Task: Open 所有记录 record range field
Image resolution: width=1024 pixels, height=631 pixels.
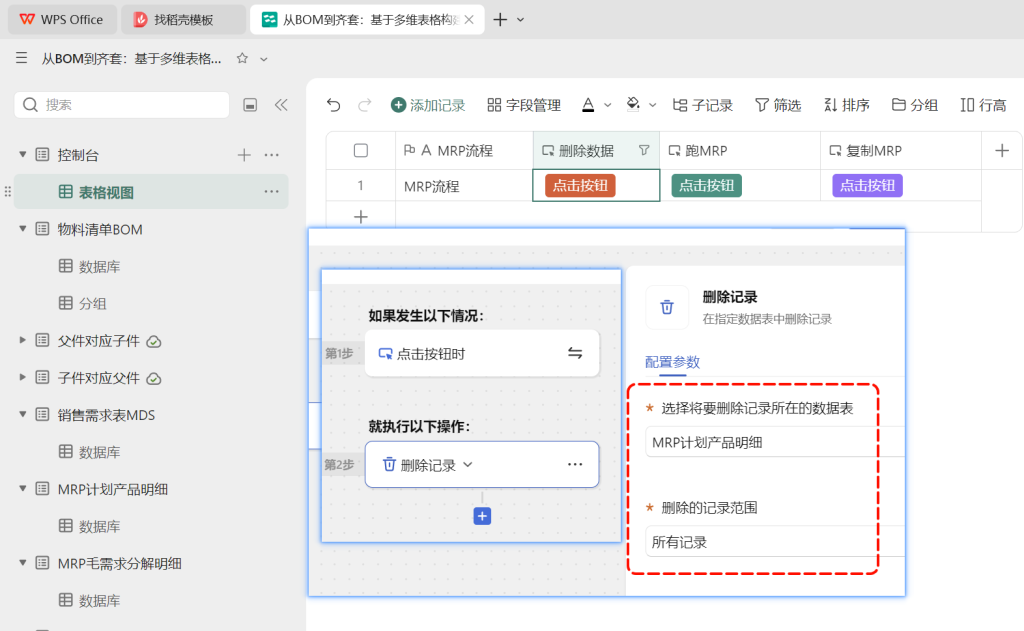Action: tap(775, 542)
